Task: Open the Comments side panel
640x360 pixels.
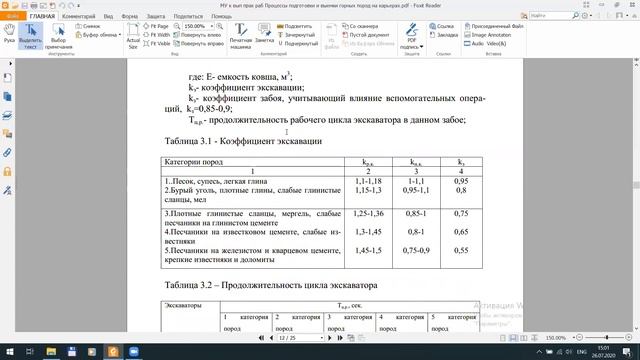Action: 7,134
